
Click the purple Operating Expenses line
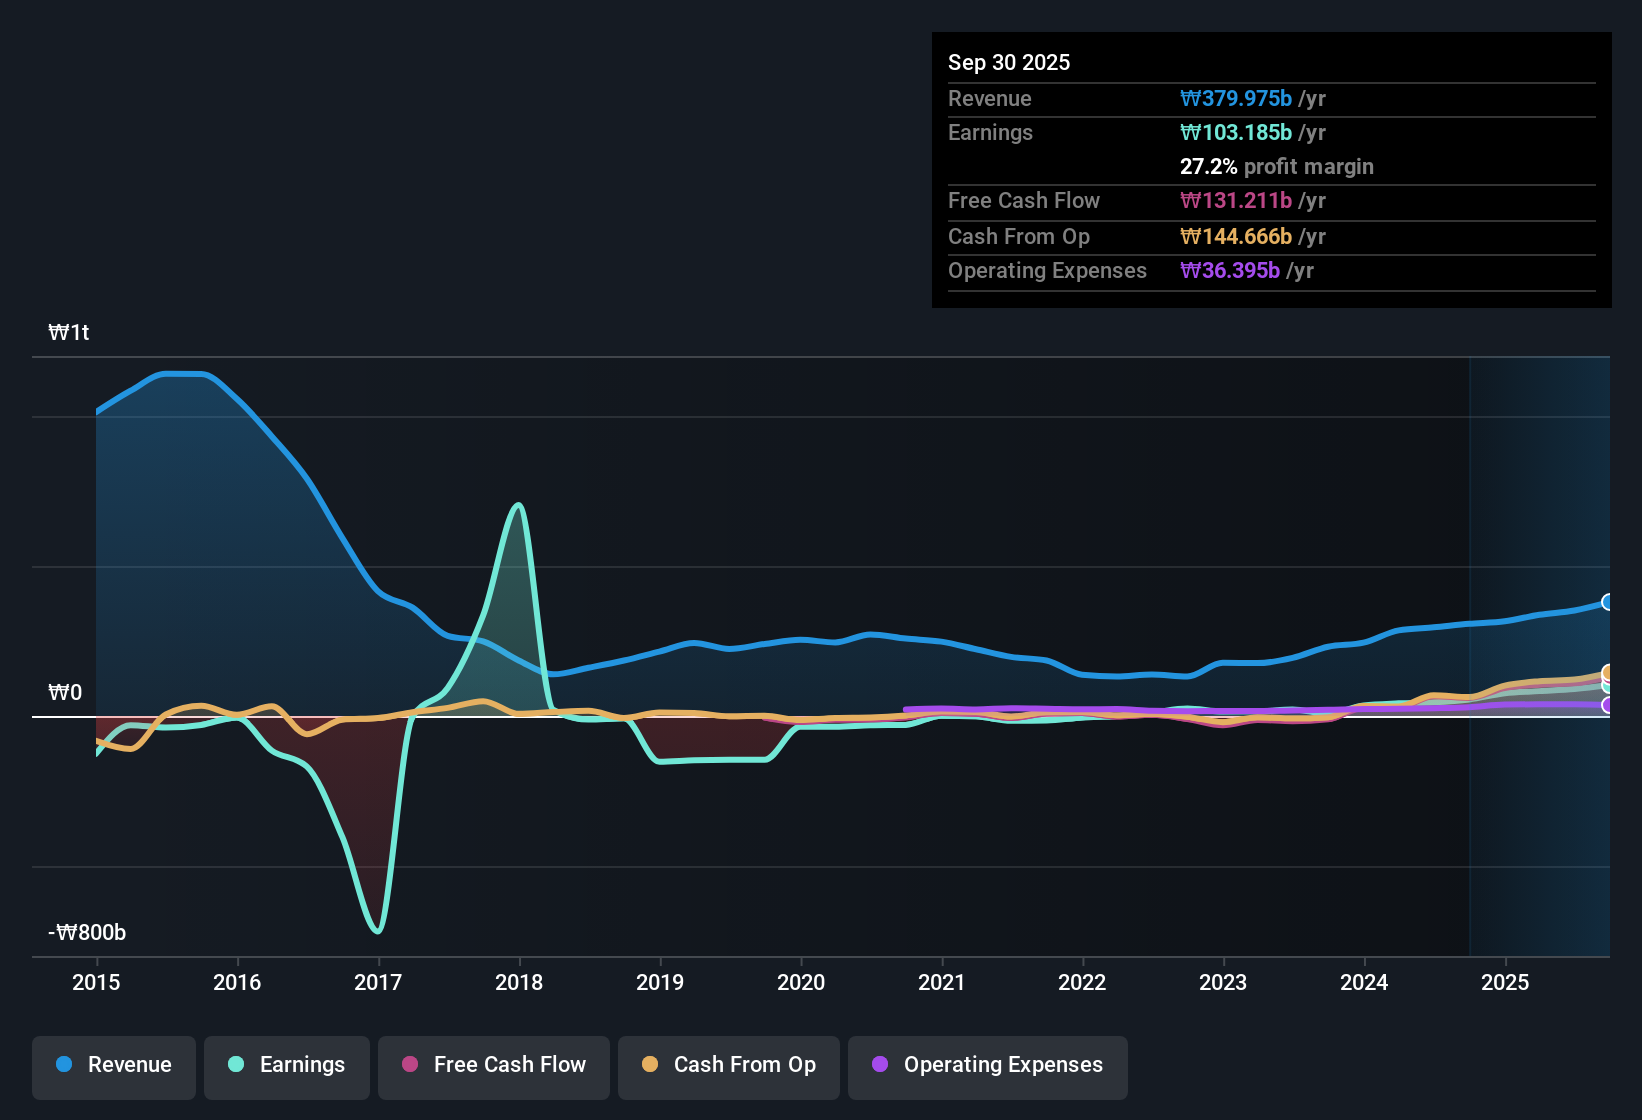tap(1100, 710)
